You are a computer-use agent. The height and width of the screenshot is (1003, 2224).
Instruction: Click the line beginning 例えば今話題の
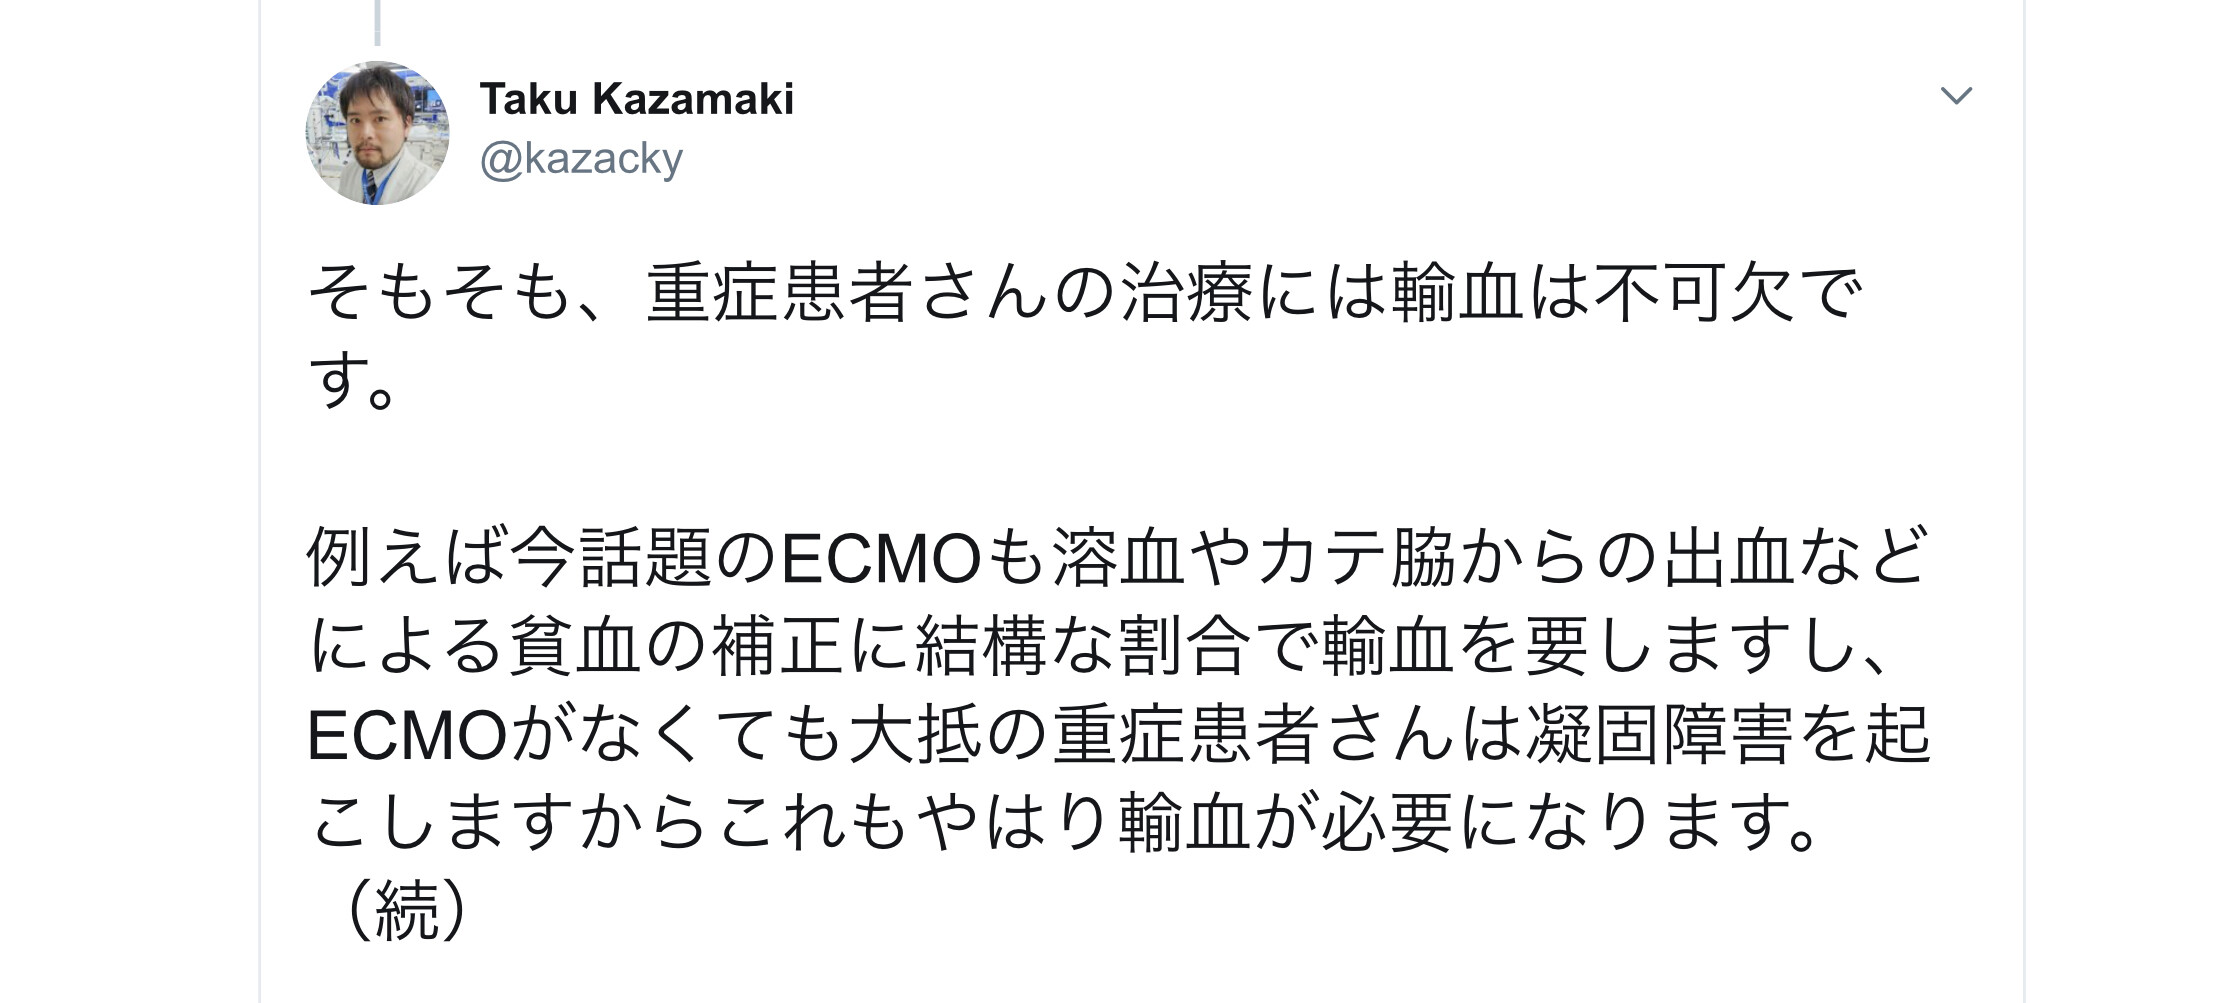coord(1116,558)
